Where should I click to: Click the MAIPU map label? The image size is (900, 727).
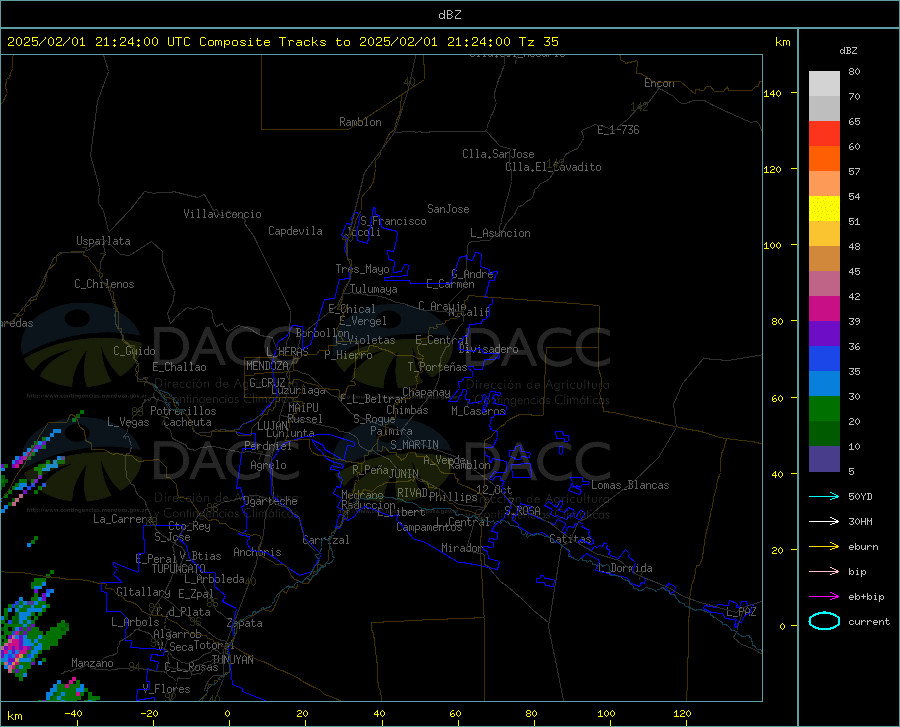[303, 408]
